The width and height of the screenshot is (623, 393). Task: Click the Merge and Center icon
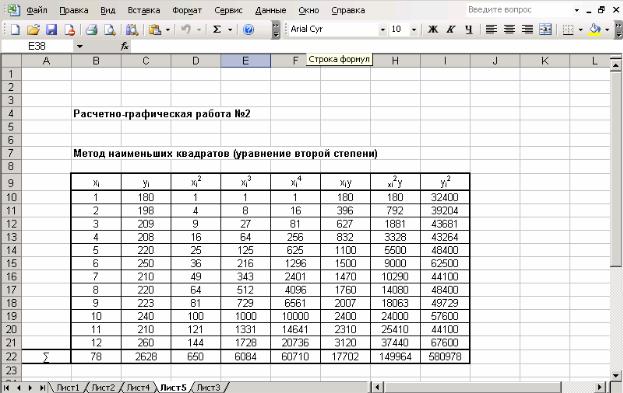point(546,29)
